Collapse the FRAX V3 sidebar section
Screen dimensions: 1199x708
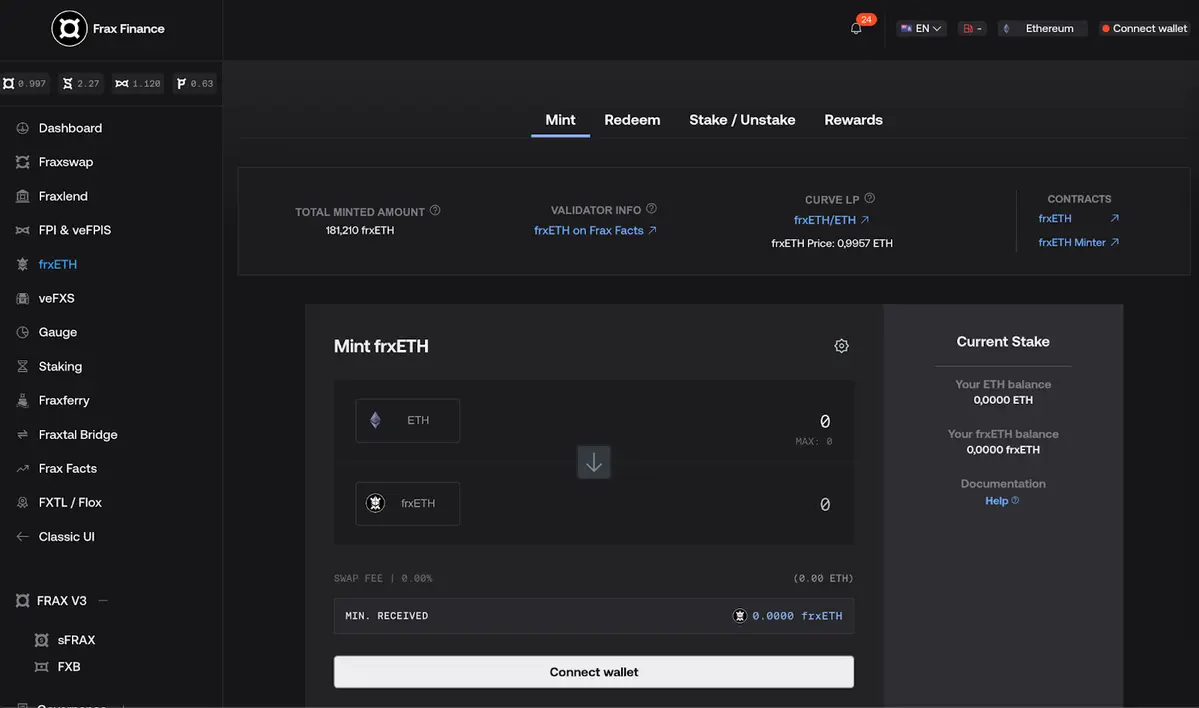click(x=103, y=601)
